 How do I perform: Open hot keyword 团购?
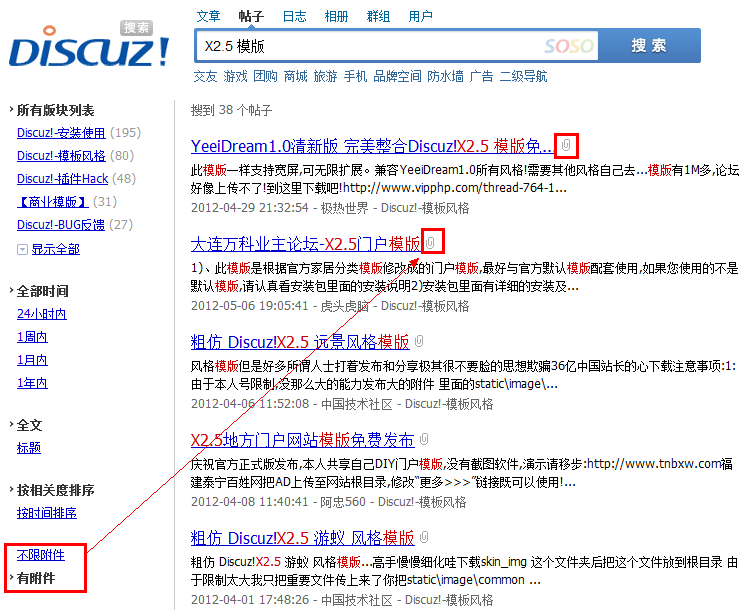(265, 76)
